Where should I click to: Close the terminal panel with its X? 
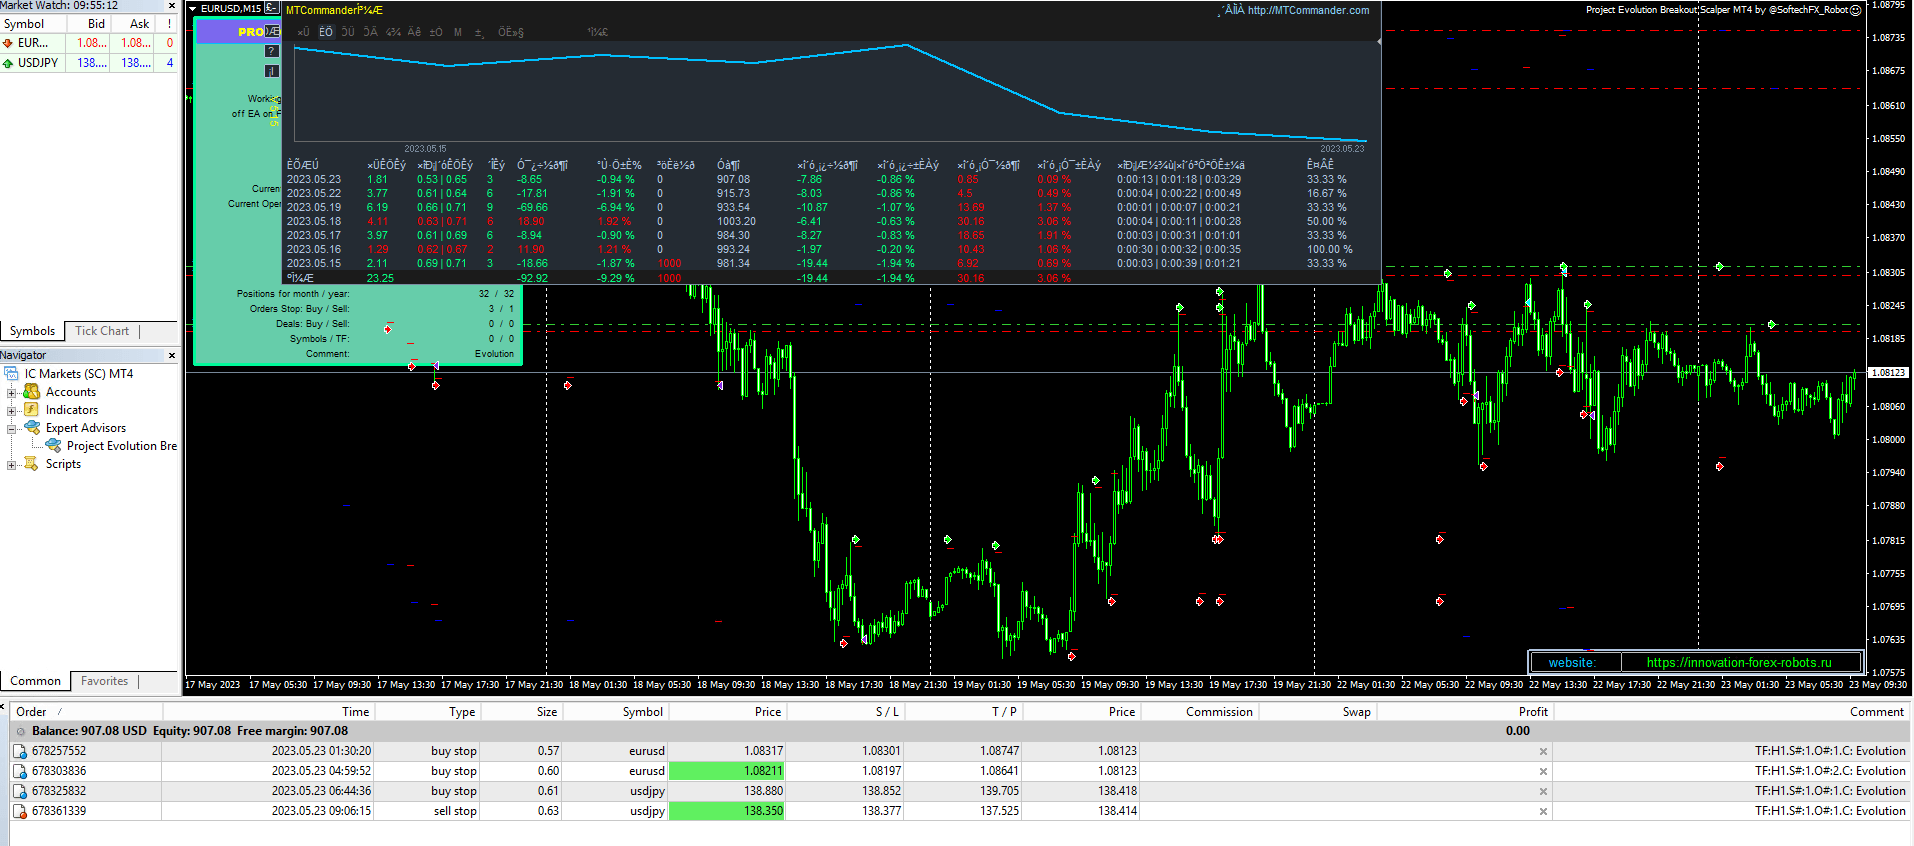point(4,707)
